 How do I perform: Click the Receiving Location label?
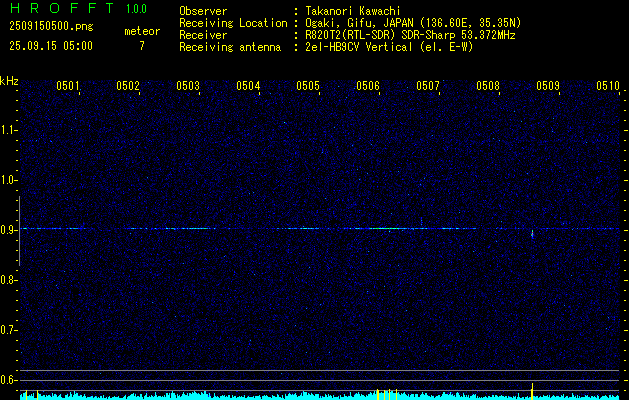coord(233,23)
